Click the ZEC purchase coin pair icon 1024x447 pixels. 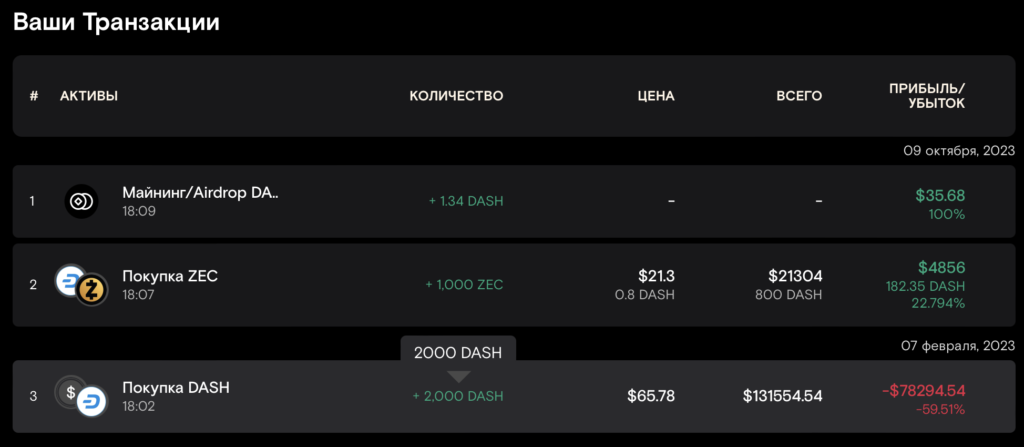click(x=81, y=284)
